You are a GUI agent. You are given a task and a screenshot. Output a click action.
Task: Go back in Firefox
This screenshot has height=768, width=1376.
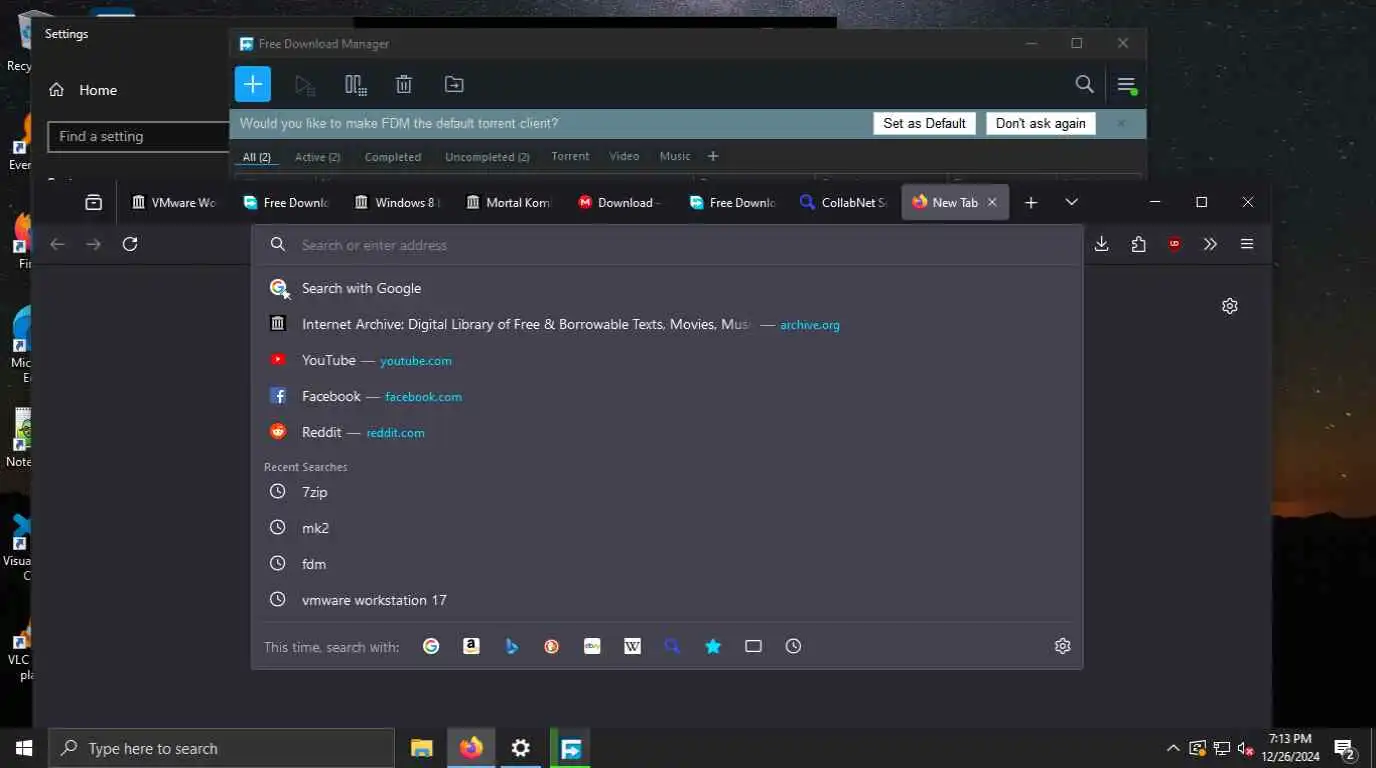[x=57, y=244]
